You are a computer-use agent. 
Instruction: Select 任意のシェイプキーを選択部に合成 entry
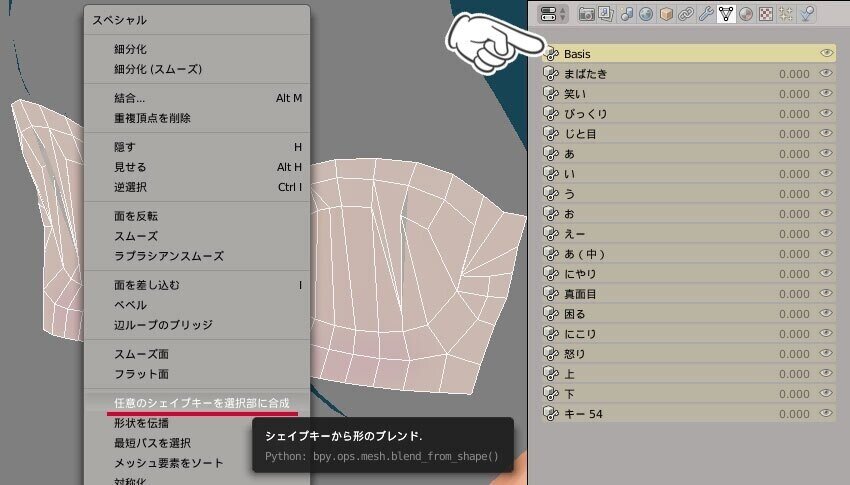point(202,403)
